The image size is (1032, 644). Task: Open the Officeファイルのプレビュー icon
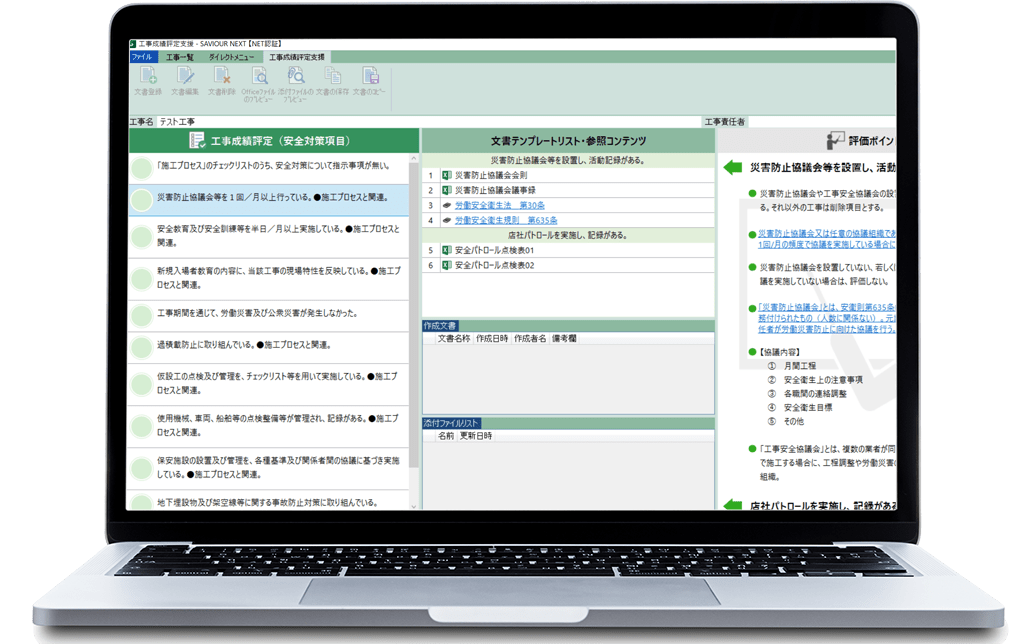click(x=258, y=77)
